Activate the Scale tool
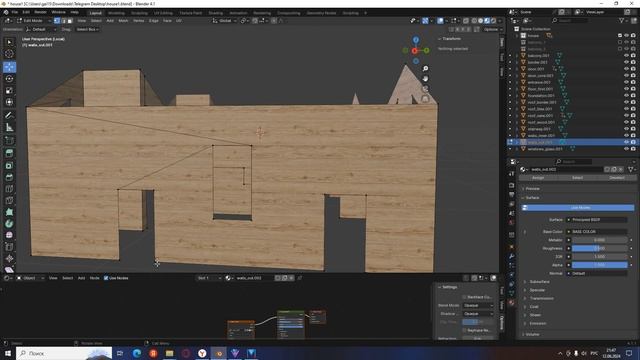640x360 pixels. pos(9,91)
